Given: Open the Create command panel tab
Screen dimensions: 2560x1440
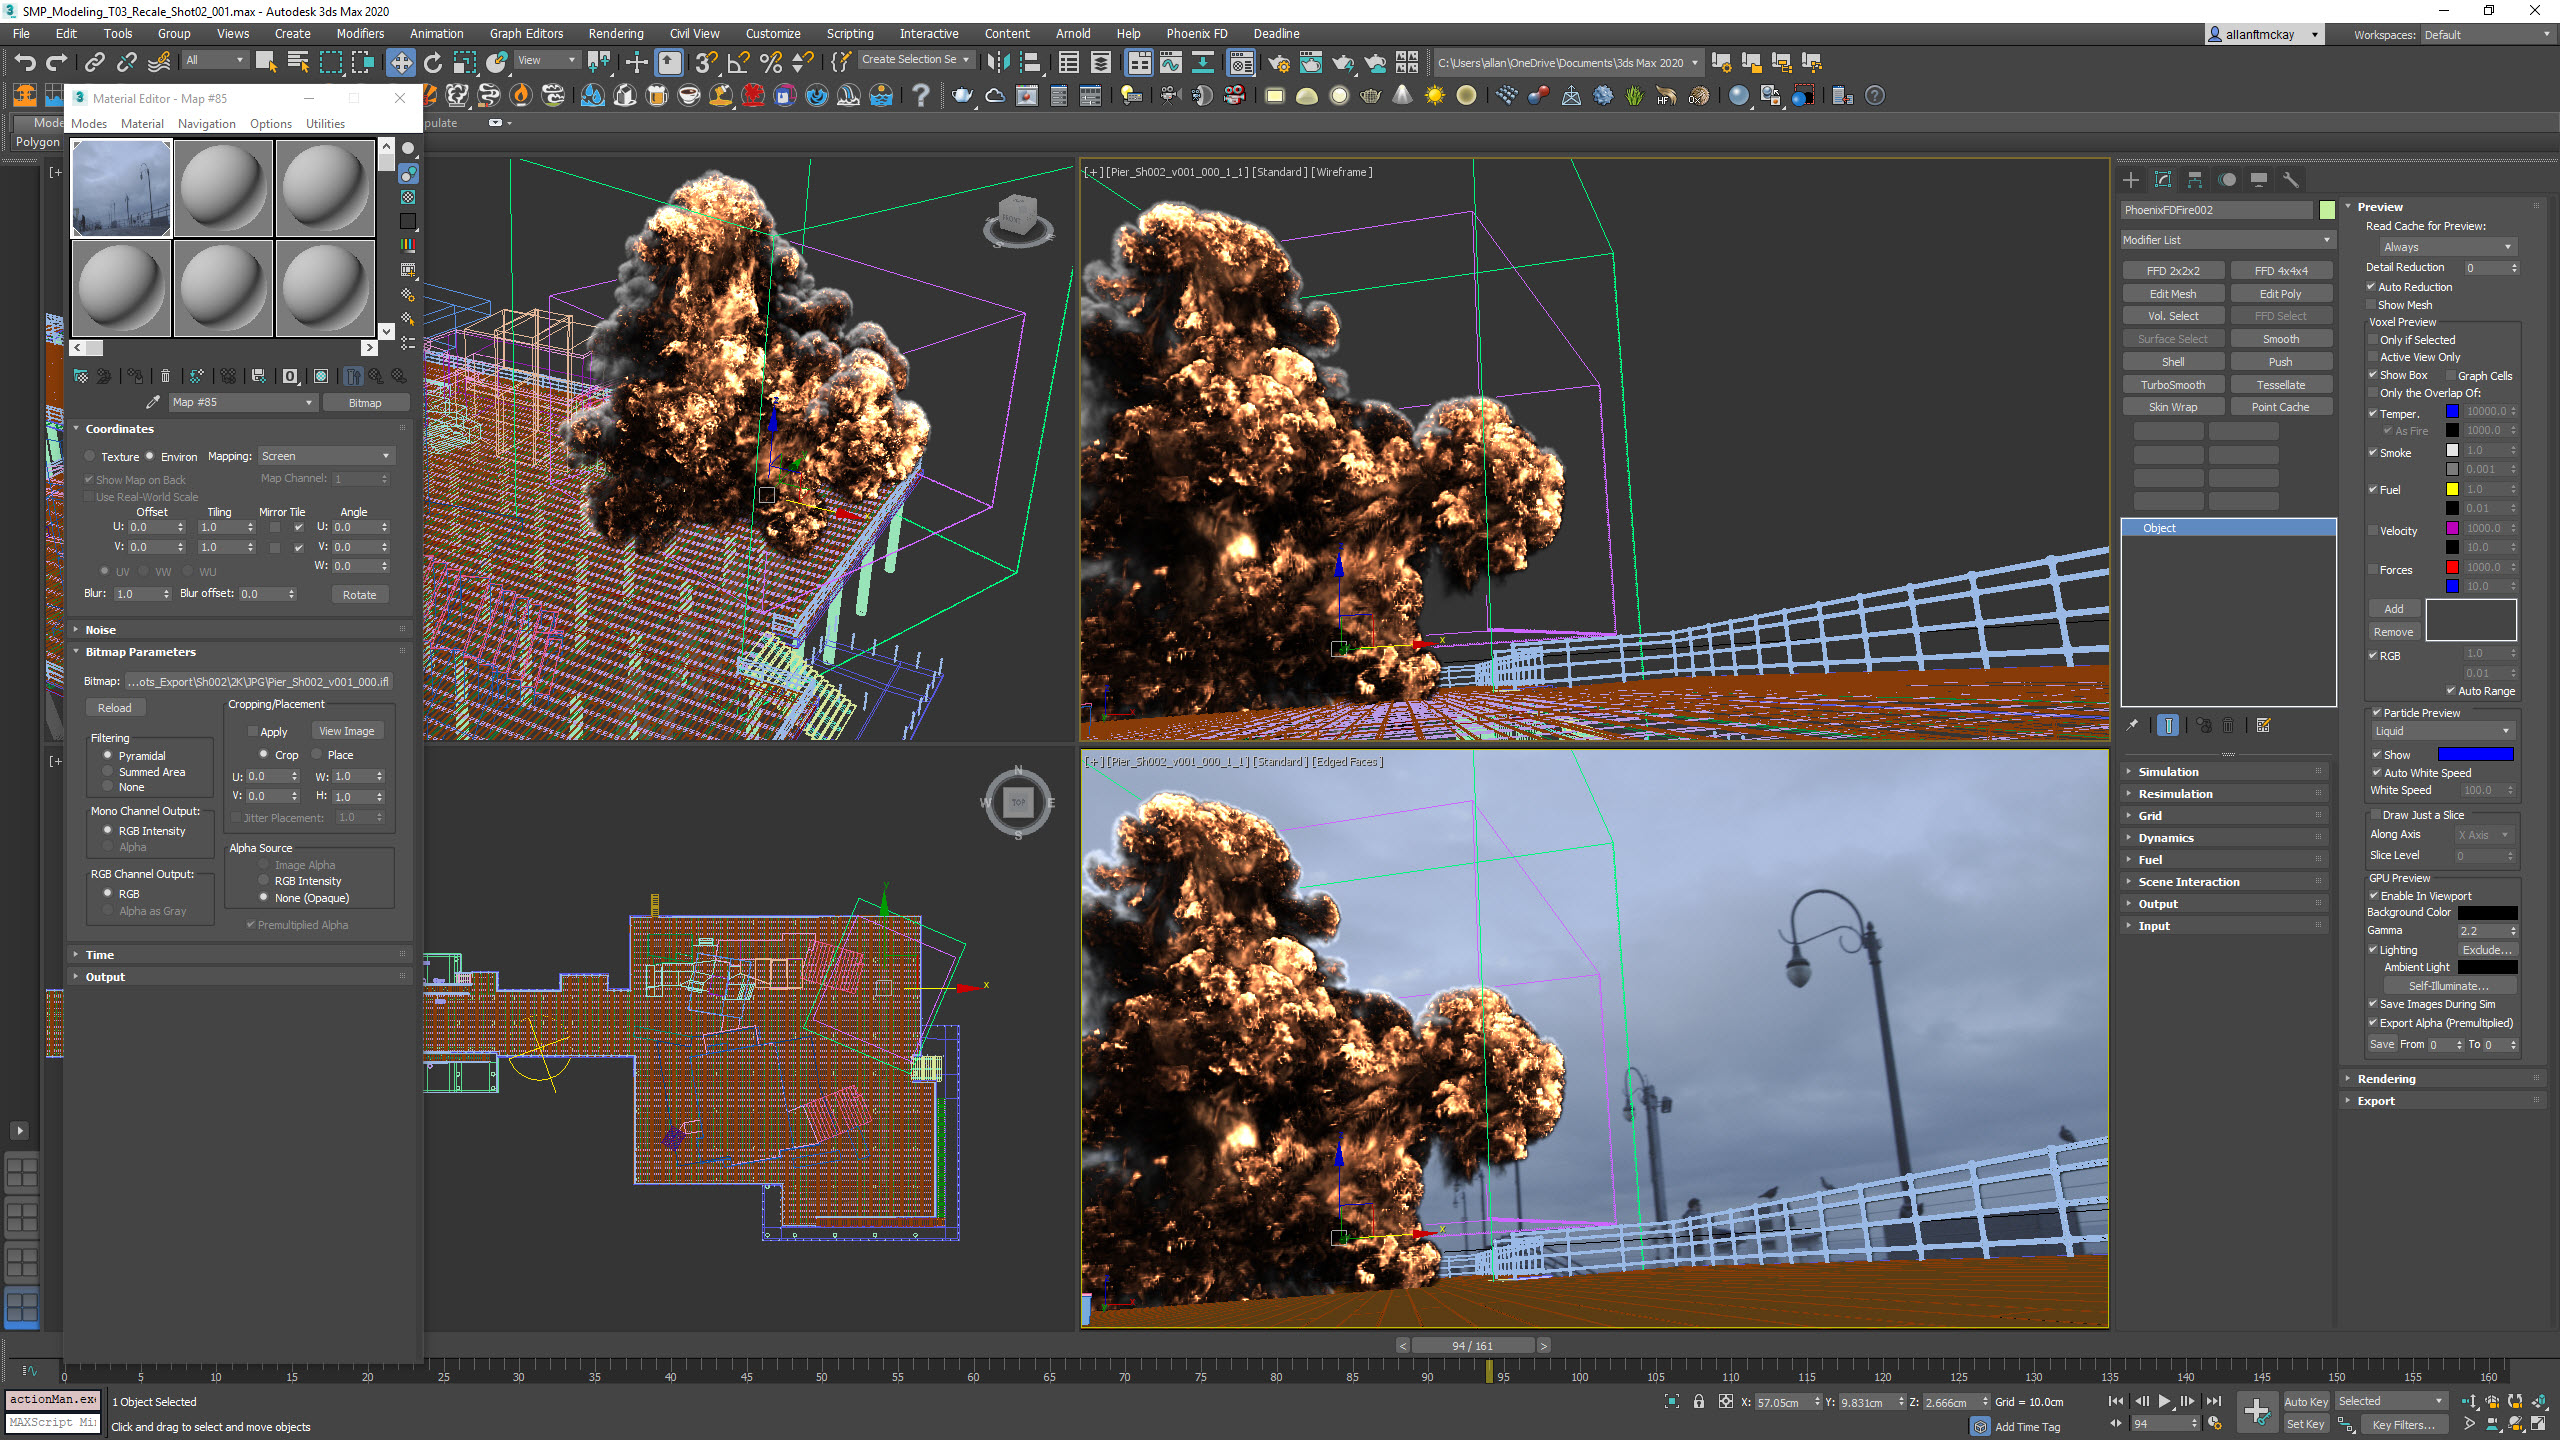Looking at the screenshot, I should point(2131,180).
